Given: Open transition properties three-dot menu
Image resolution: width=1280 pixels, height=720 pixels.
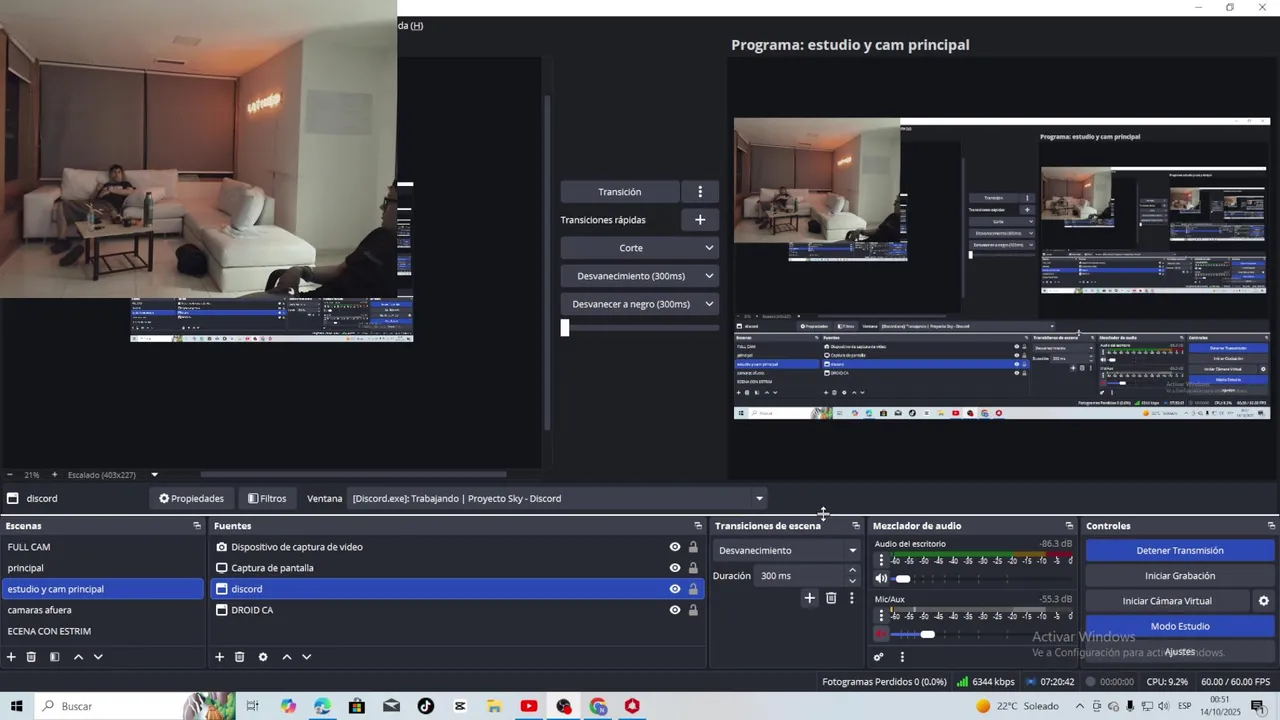Looking at the screenshot, I should (x=852, y=598).
